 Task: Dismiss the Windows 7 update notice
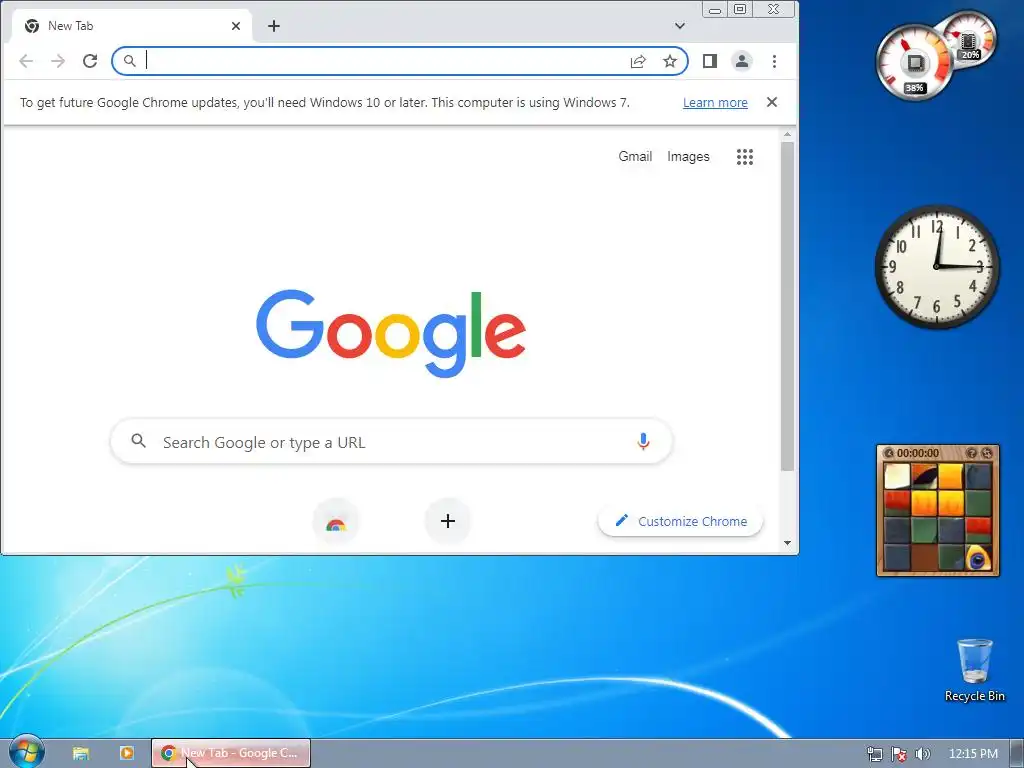[x=772, y=102]
